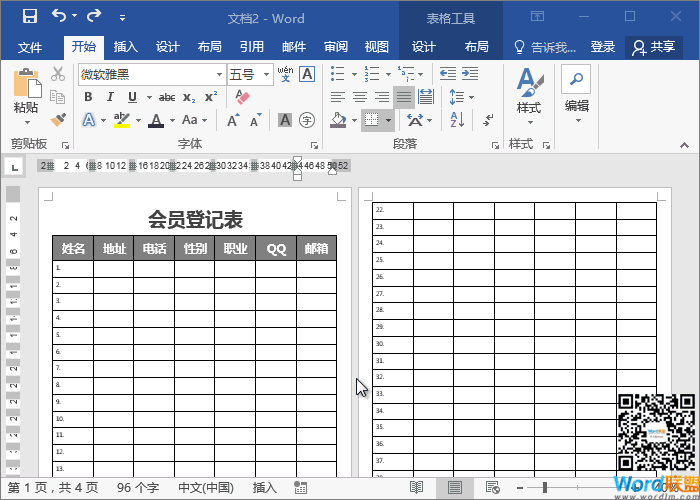
Task: Open the font name dropdown (微软雅黑)
Action: (x=220, y=75)
